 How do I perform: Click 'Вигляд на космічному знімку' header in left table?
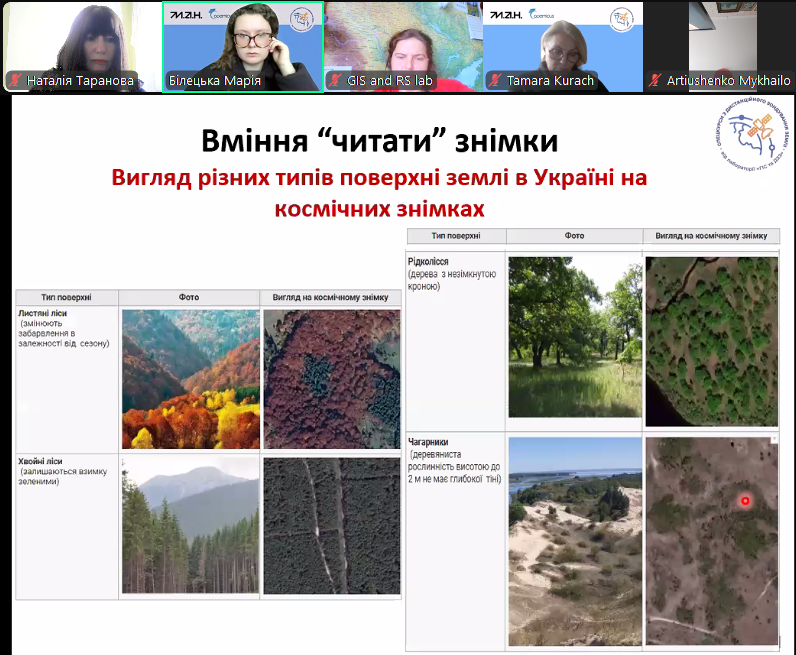330,297
